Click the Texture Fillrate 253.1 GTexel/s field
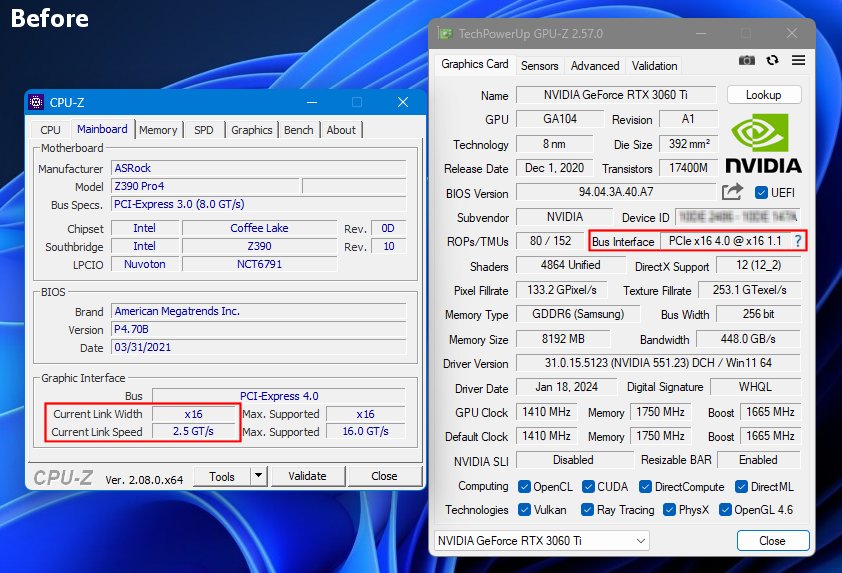842x573 pixels. click(x=749, y=289)
